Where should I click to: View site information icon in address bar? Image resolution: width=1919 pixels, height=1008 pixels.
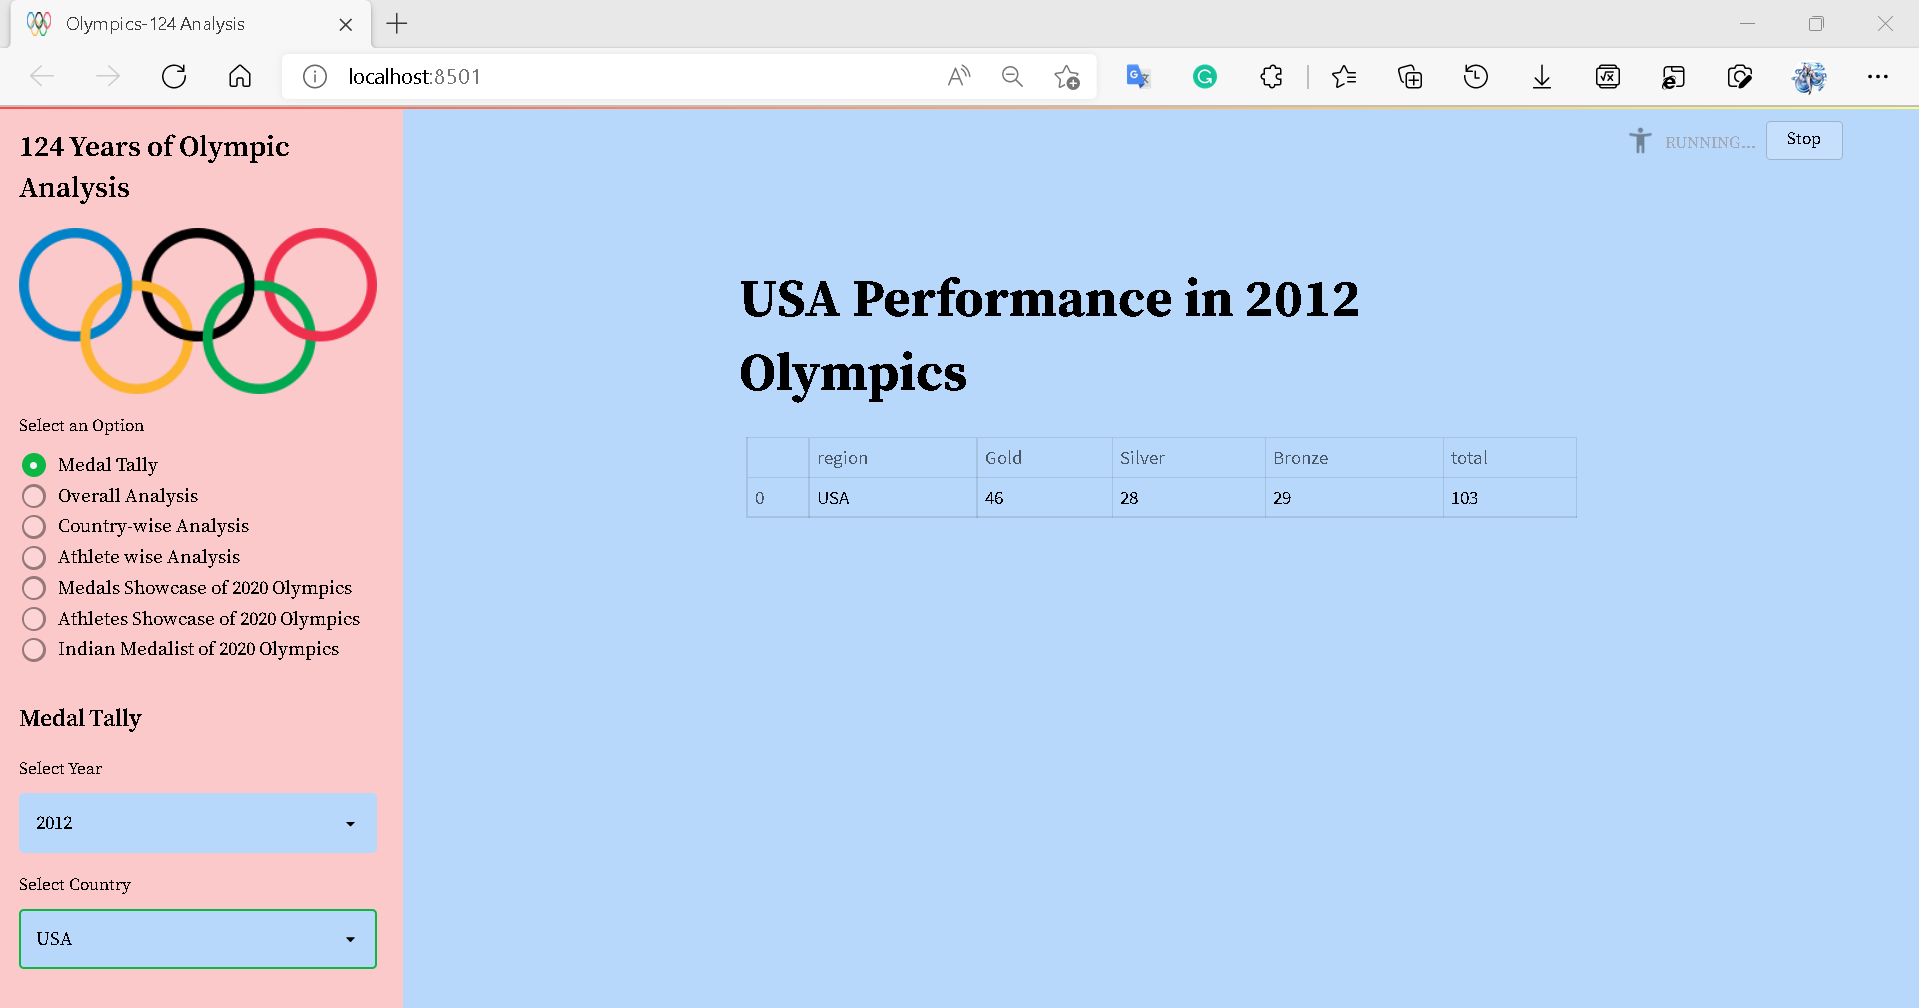coord(315,77)
